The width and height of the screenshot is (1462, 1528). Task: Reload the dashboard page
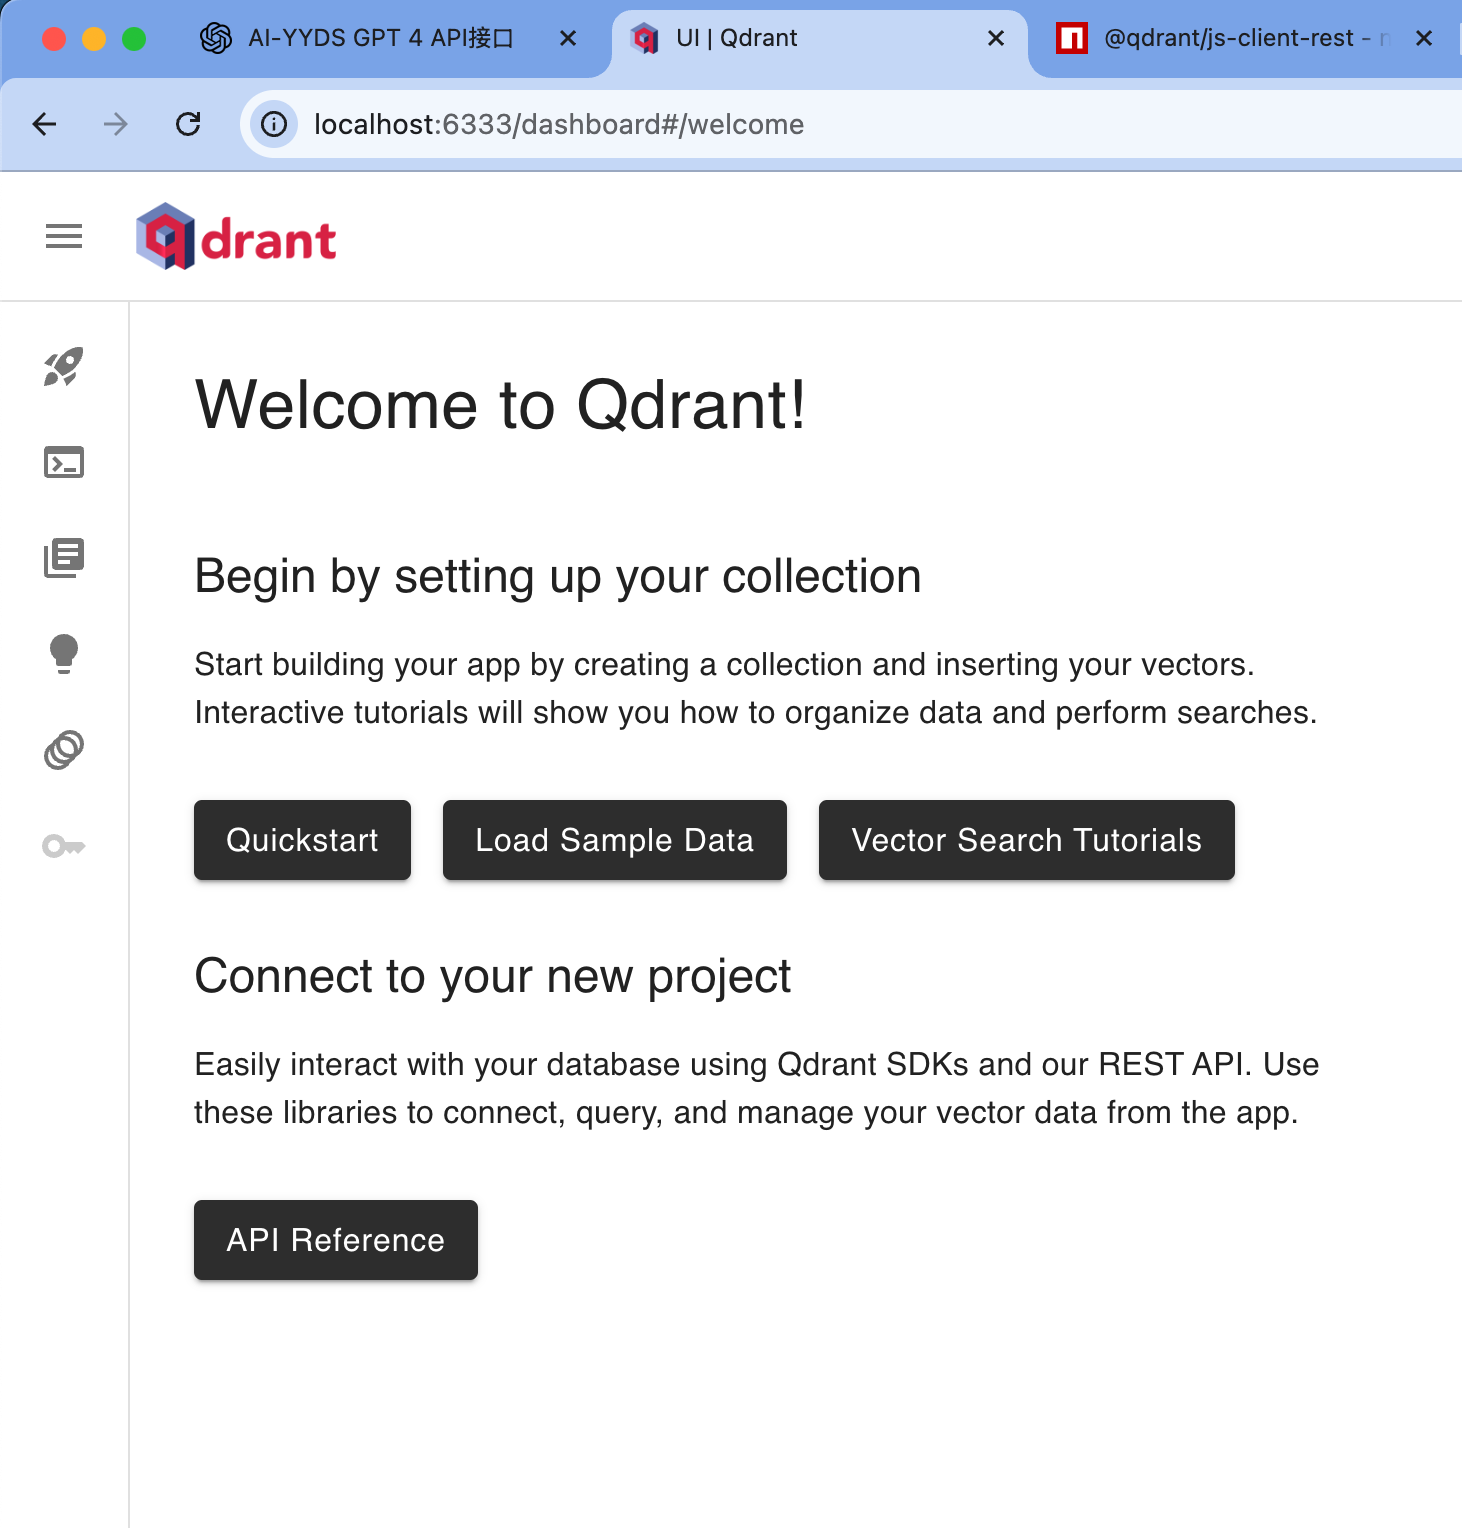pos(188,124)
